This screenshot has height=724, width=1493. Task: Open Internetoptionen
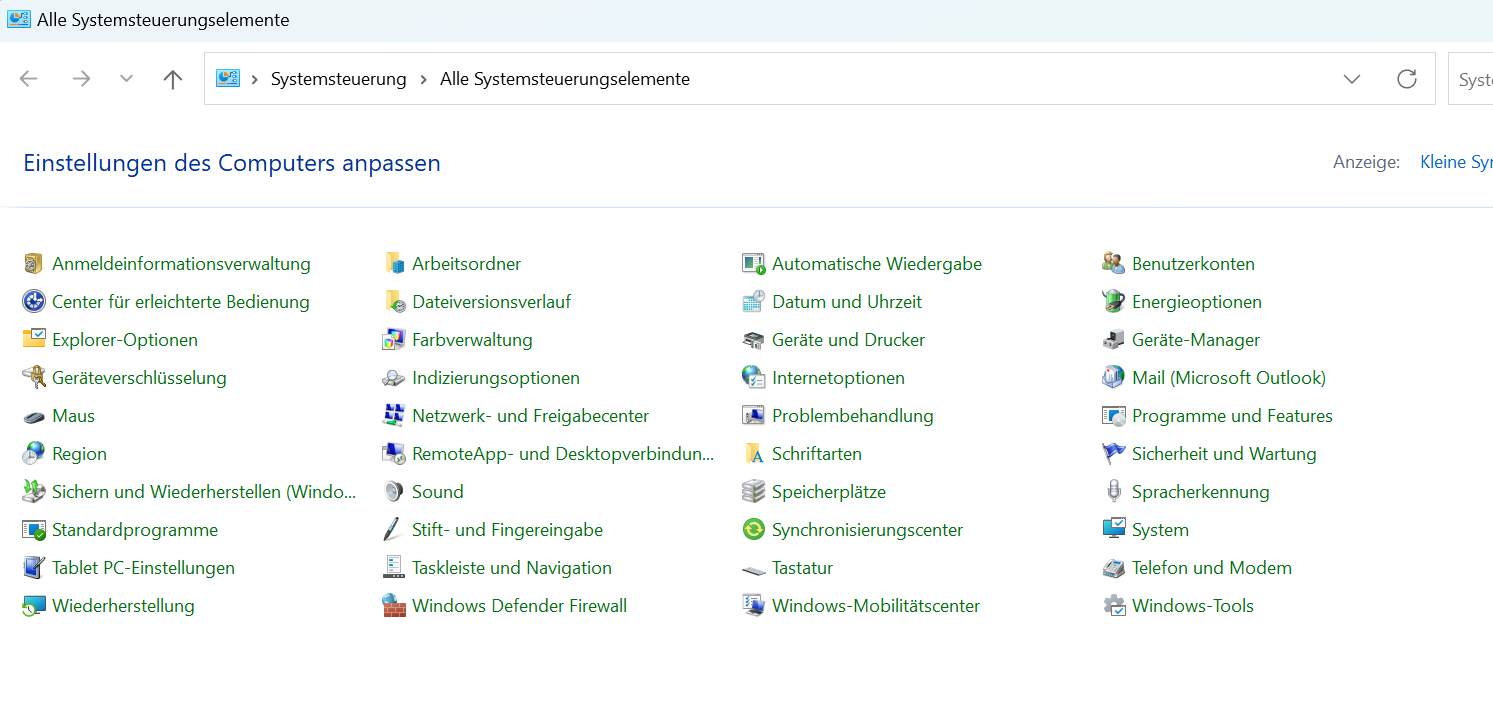pos(838,378)
